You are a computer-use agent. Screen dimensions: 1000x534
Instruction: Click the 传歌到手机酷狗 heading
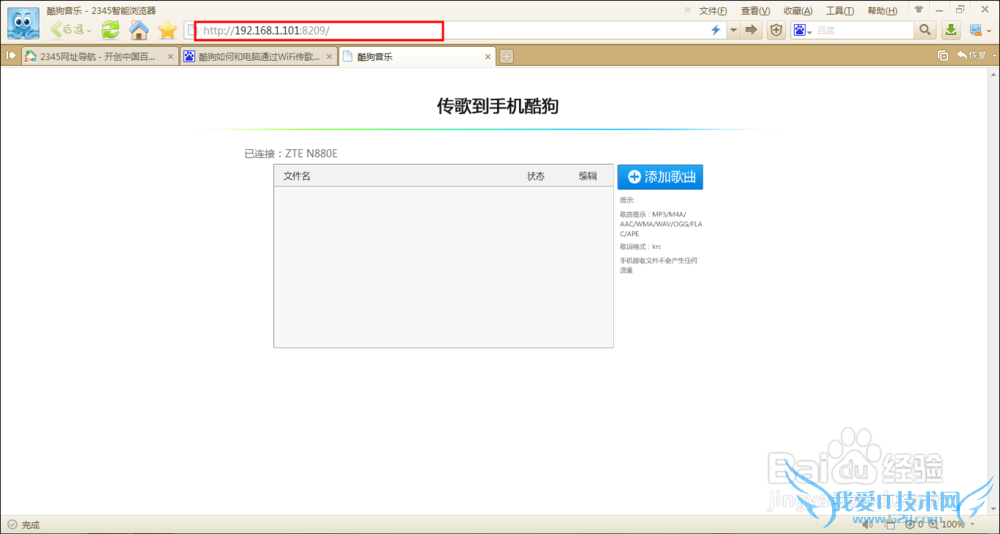[497, 106]
